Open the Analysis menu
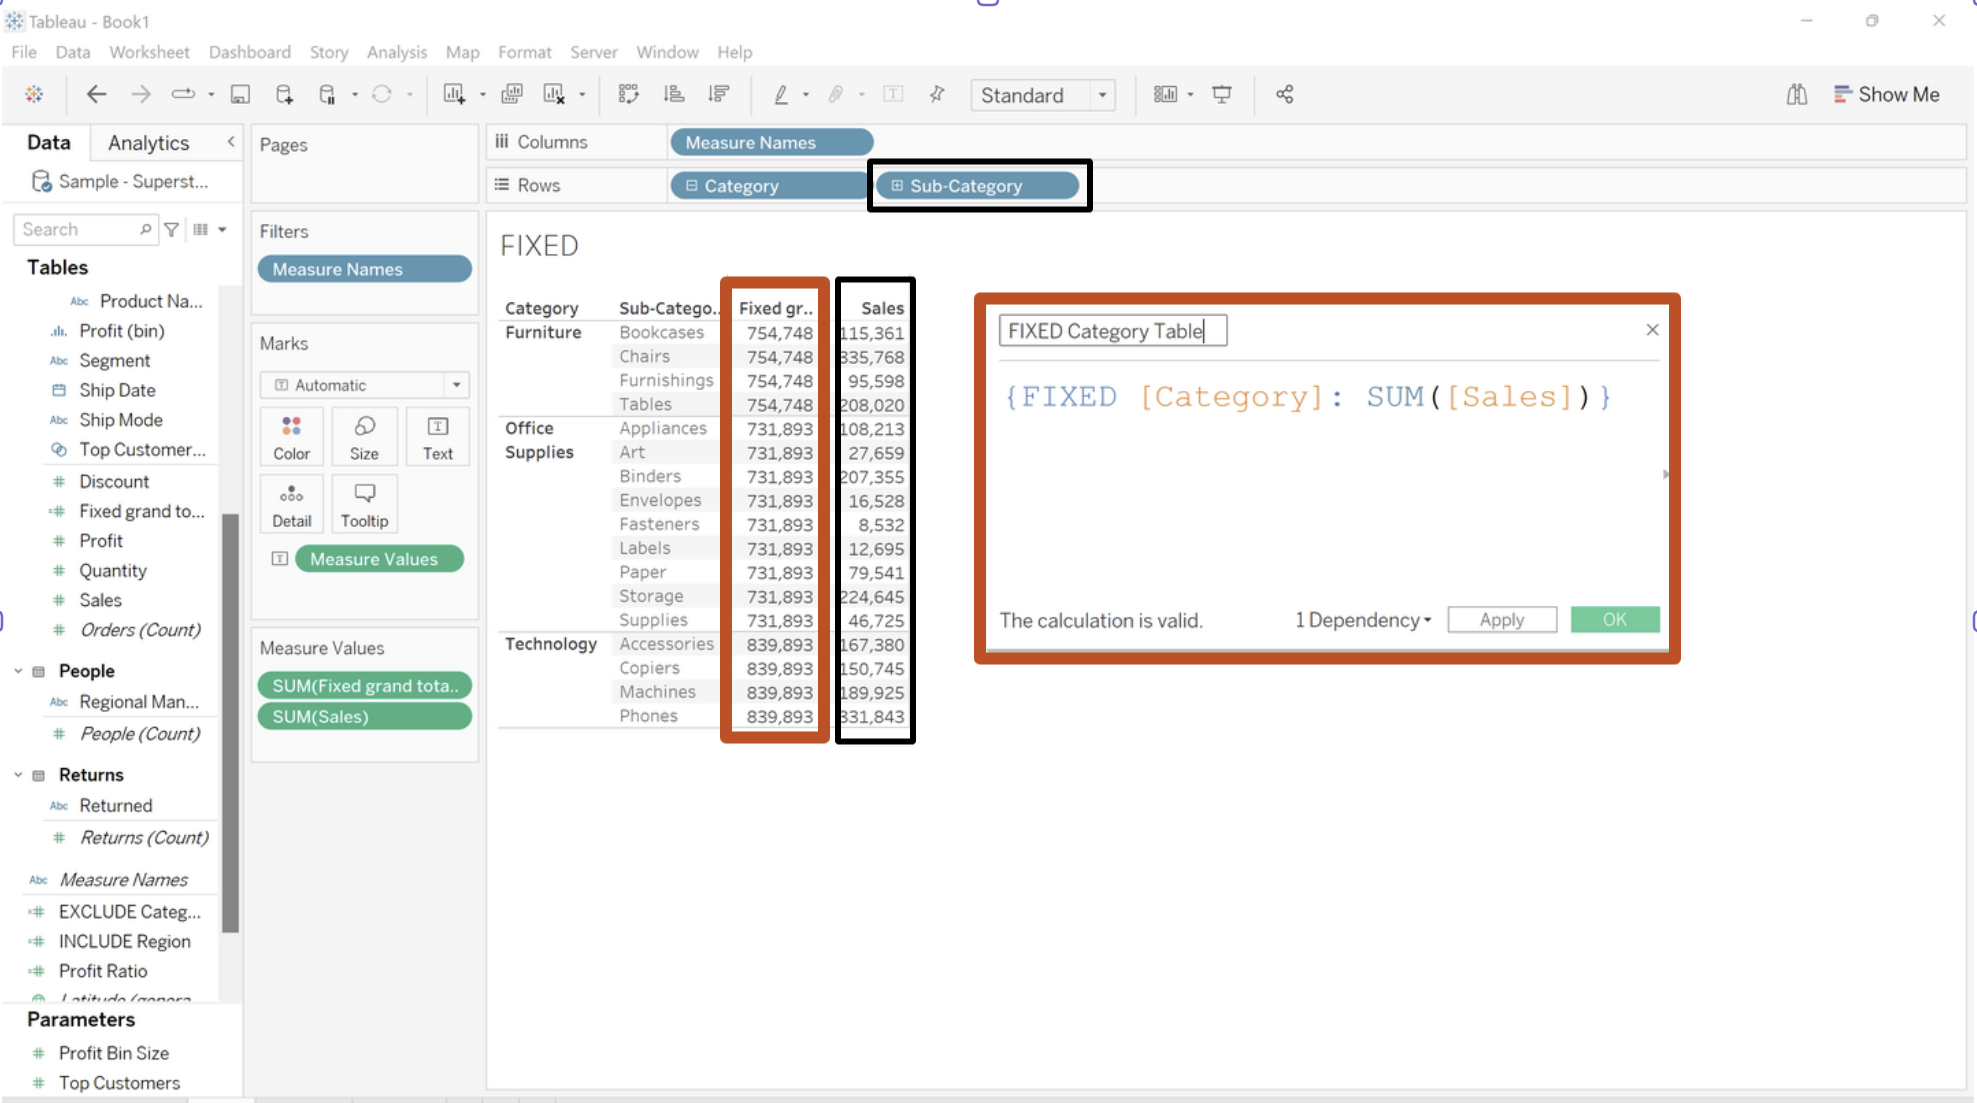The height and width of the screenshot is (1103, 1977). pyautogui.click(x=396, y=52)
